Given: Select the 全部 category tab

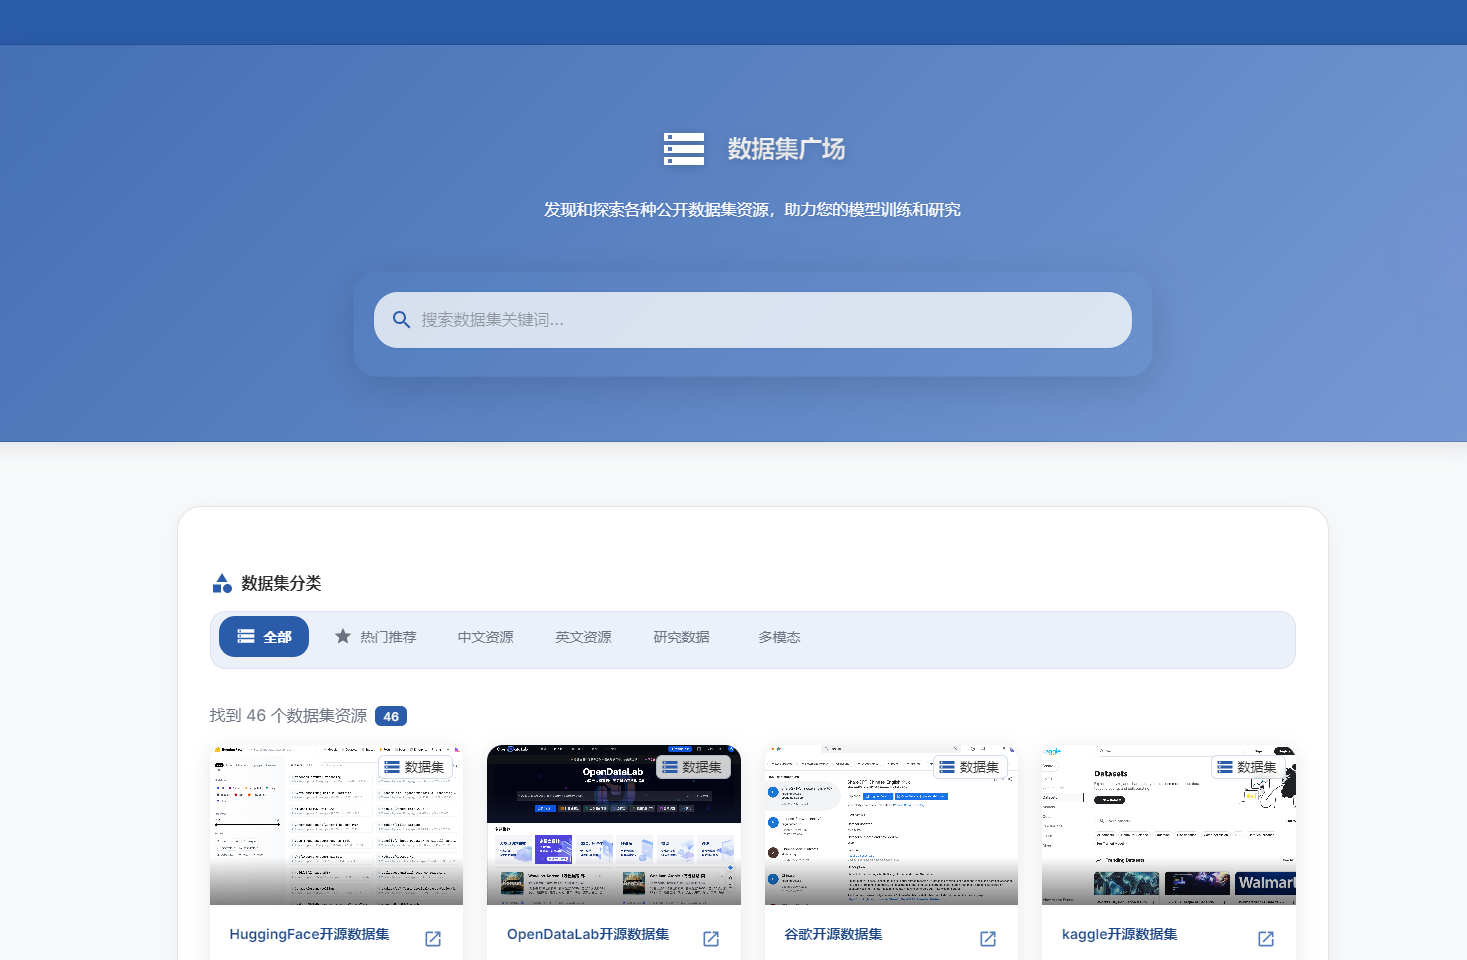Looking at the screenshot, I should click(x=264, y=637).
